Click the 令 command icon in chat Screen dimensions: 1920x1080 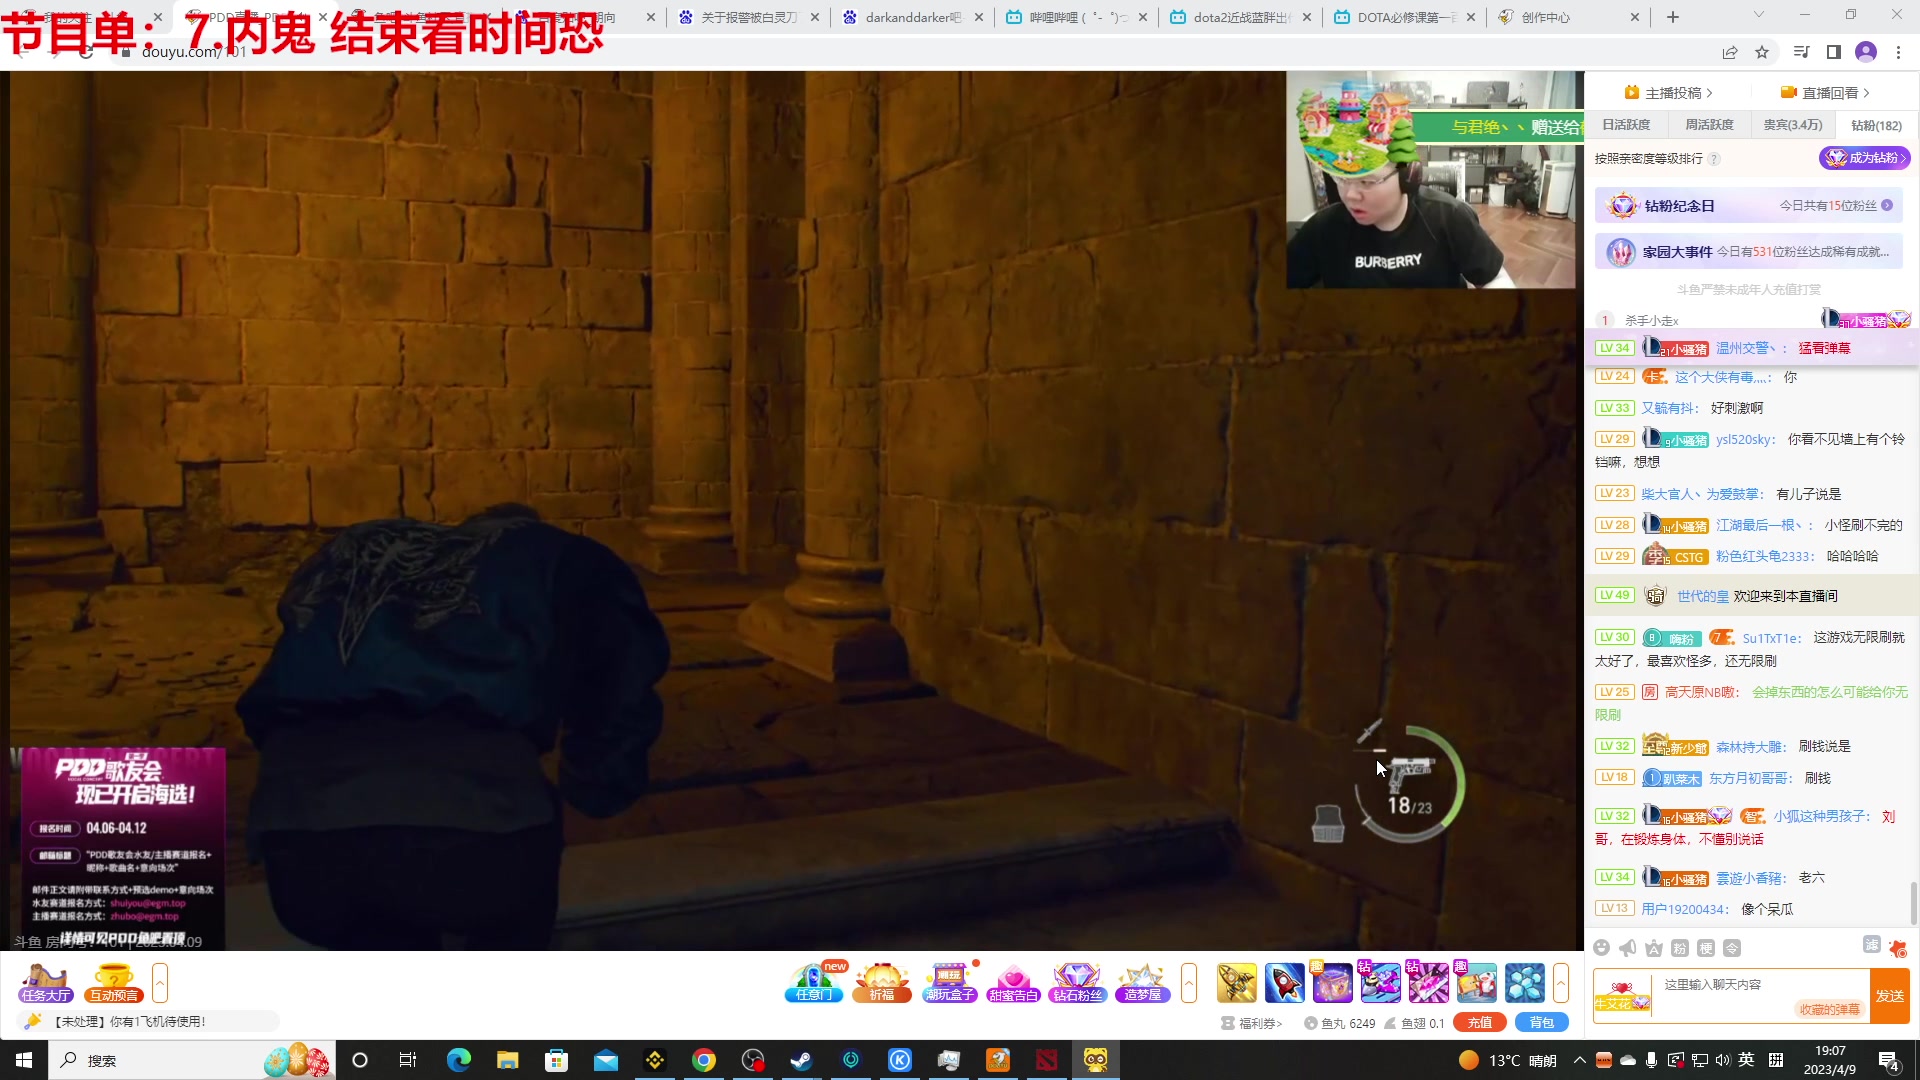(1732, 948)
